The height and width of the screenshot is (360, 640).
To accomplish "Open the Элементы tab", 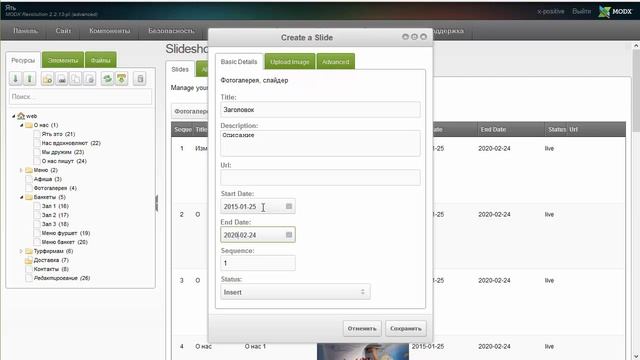I will pos(63,60).
